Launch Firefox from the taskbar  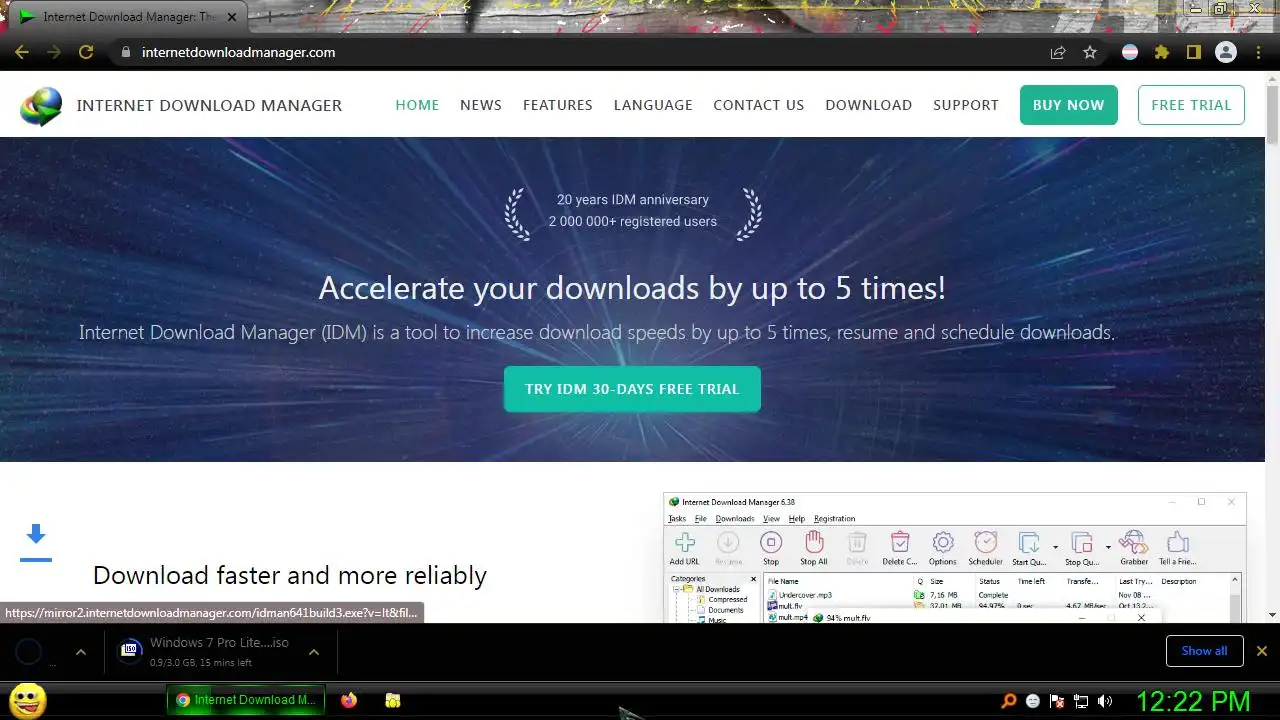click(348, 700)
